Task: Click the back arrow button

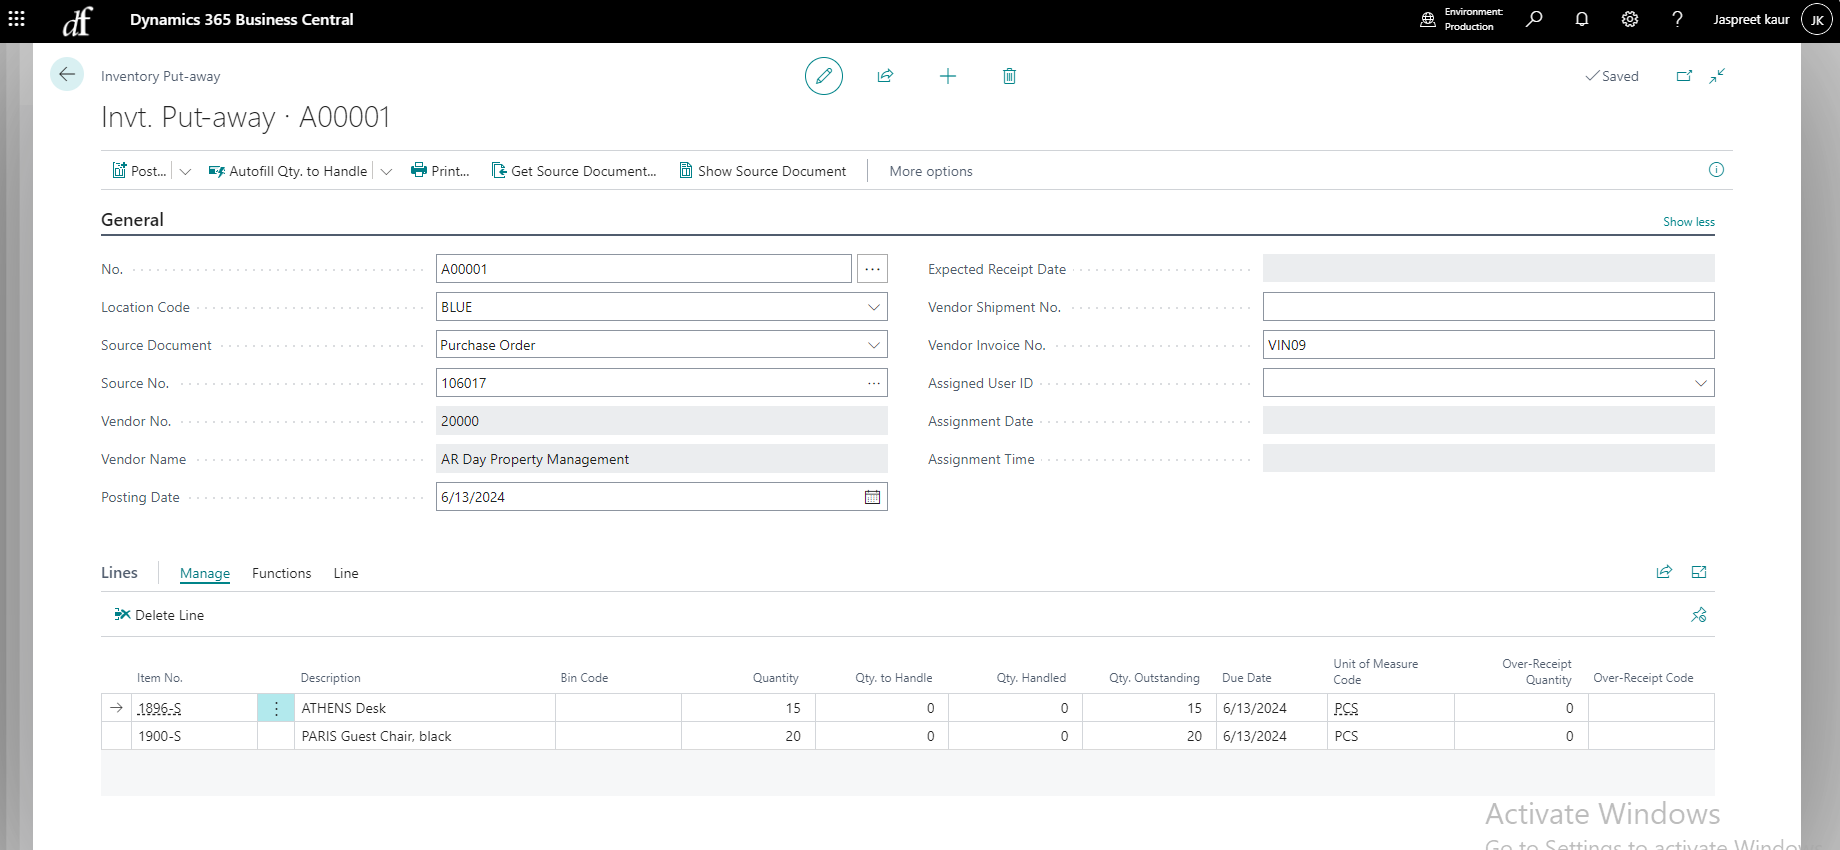Action: (x=67, y=74)
